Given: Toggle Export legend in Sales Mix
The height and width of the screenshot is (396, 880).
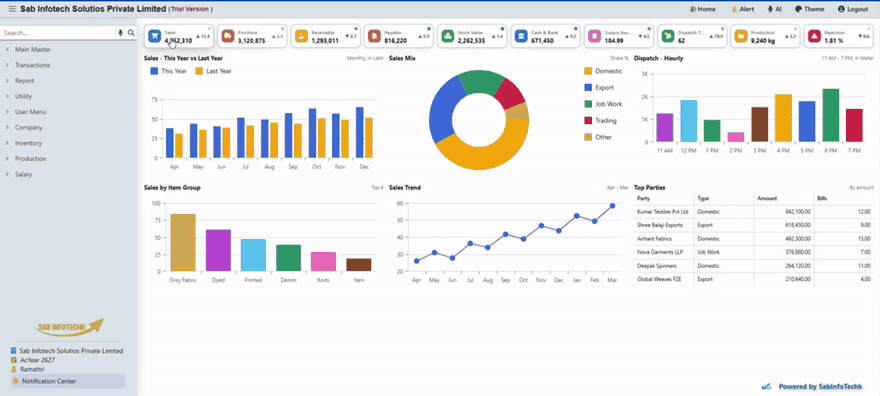Looking at the screenshot, I should (x=599, y=88).
